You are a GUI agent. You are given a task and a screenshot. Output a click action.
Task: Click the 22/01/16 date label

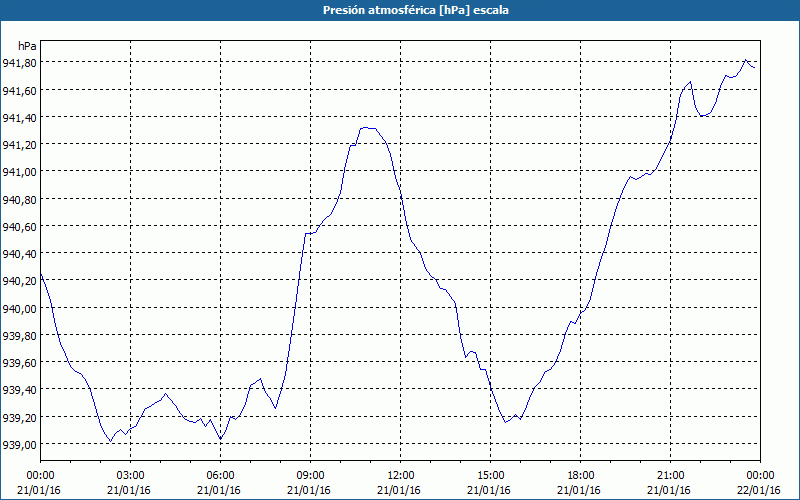pyautogui.click(x=759, y=490)
